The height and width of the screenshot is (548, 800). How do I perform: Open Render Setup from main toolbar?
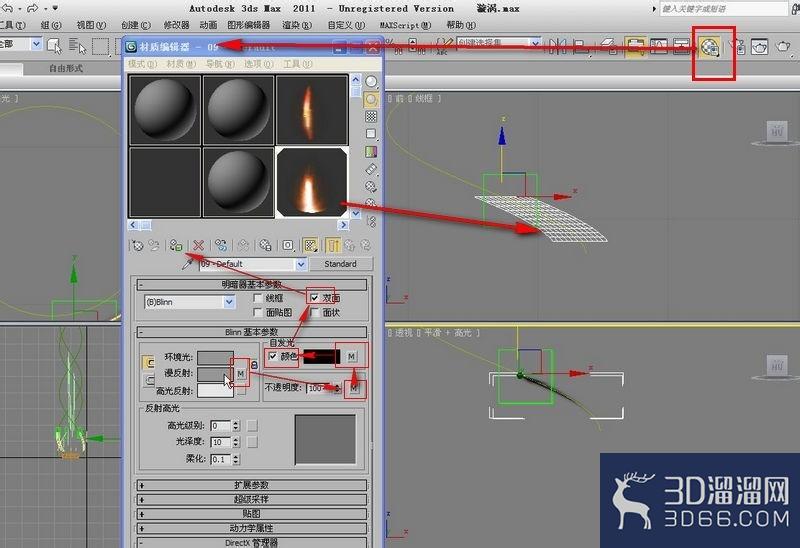click(737, 47)
